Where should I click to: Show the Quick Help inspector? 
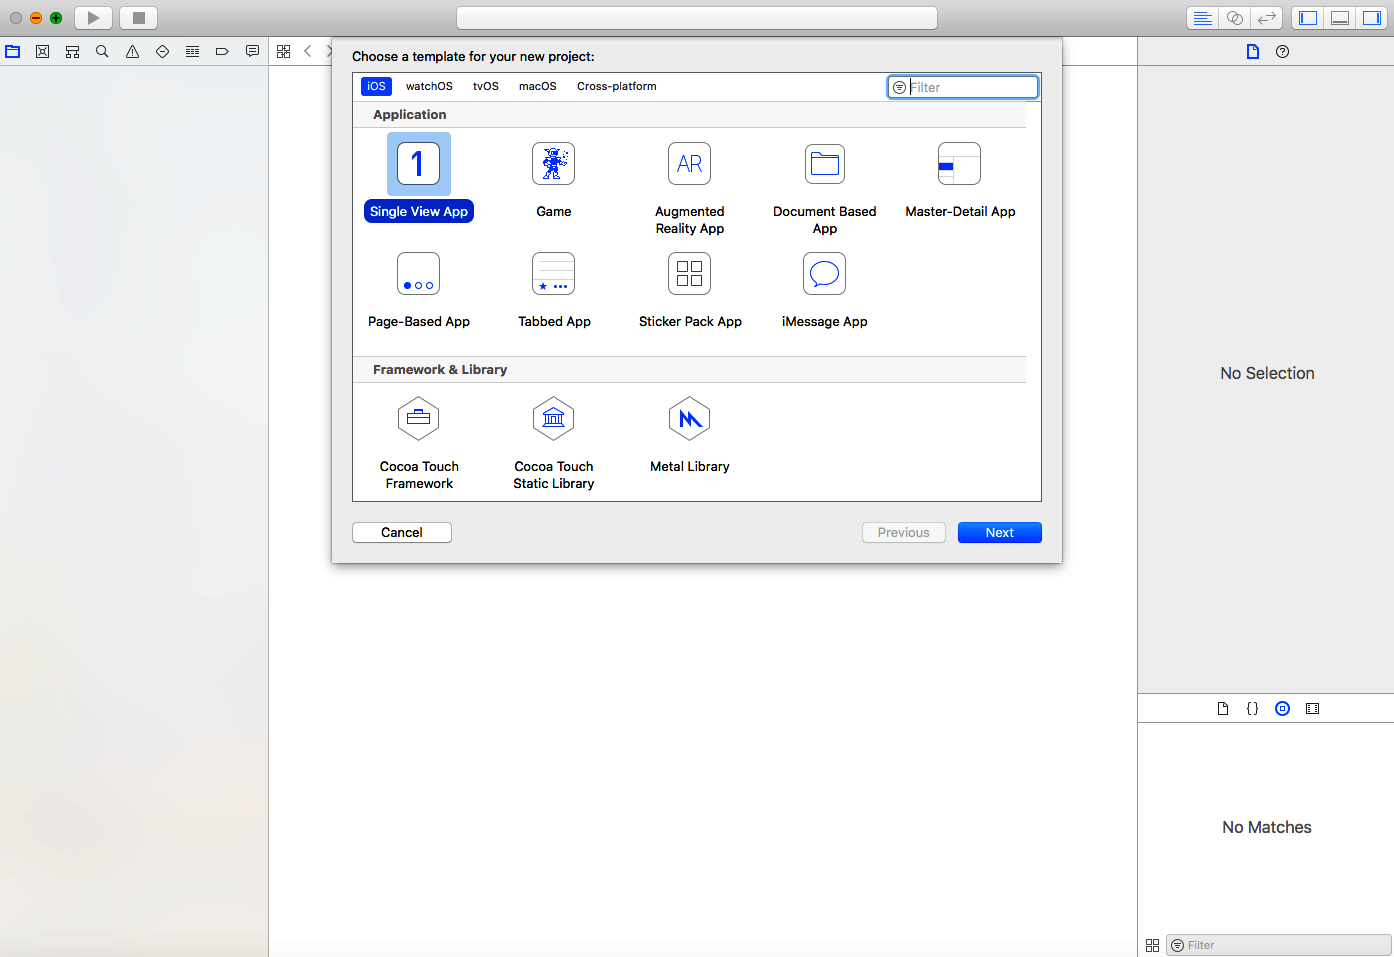point(1283,51)
